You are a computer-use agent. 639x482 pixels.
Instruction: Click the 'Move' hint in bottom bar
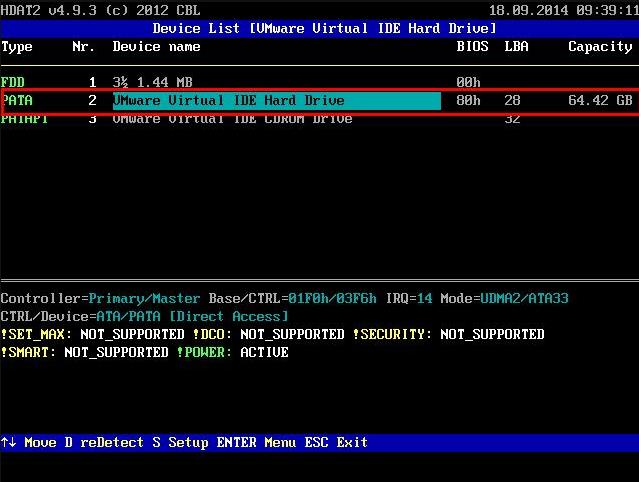(x=40, y=442)
